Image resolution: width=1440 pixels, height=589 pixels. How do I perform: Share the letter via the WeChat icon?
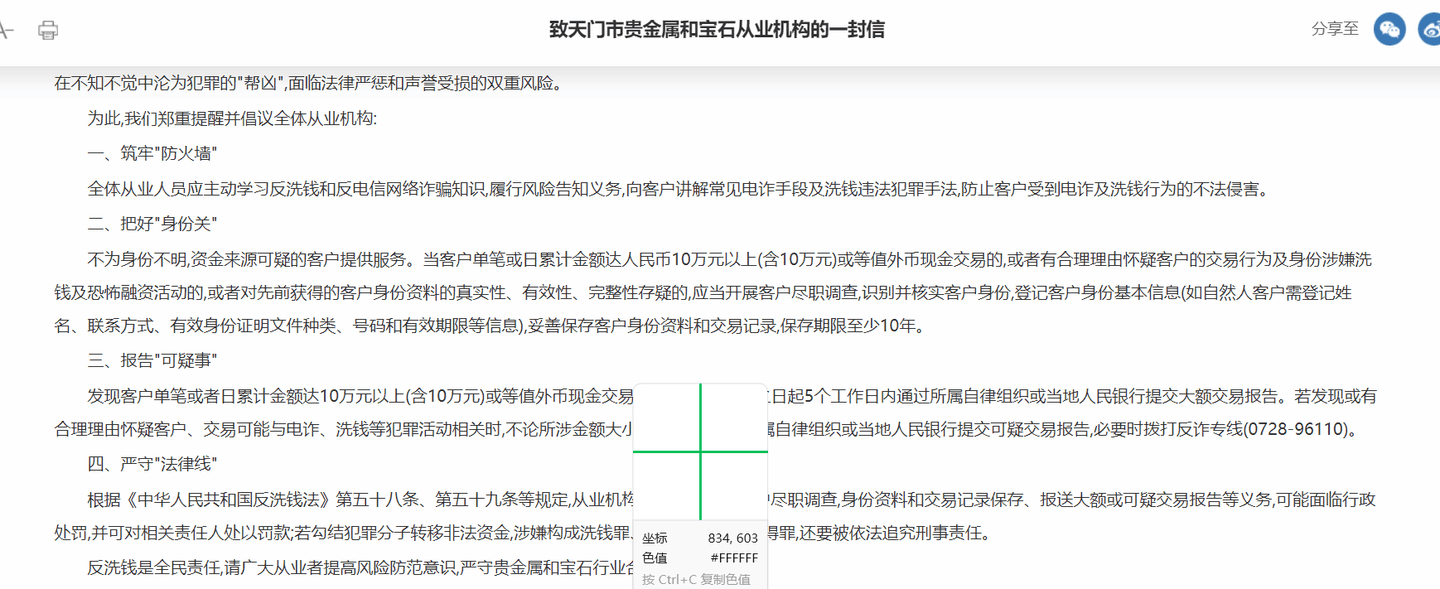(1390, 30)
